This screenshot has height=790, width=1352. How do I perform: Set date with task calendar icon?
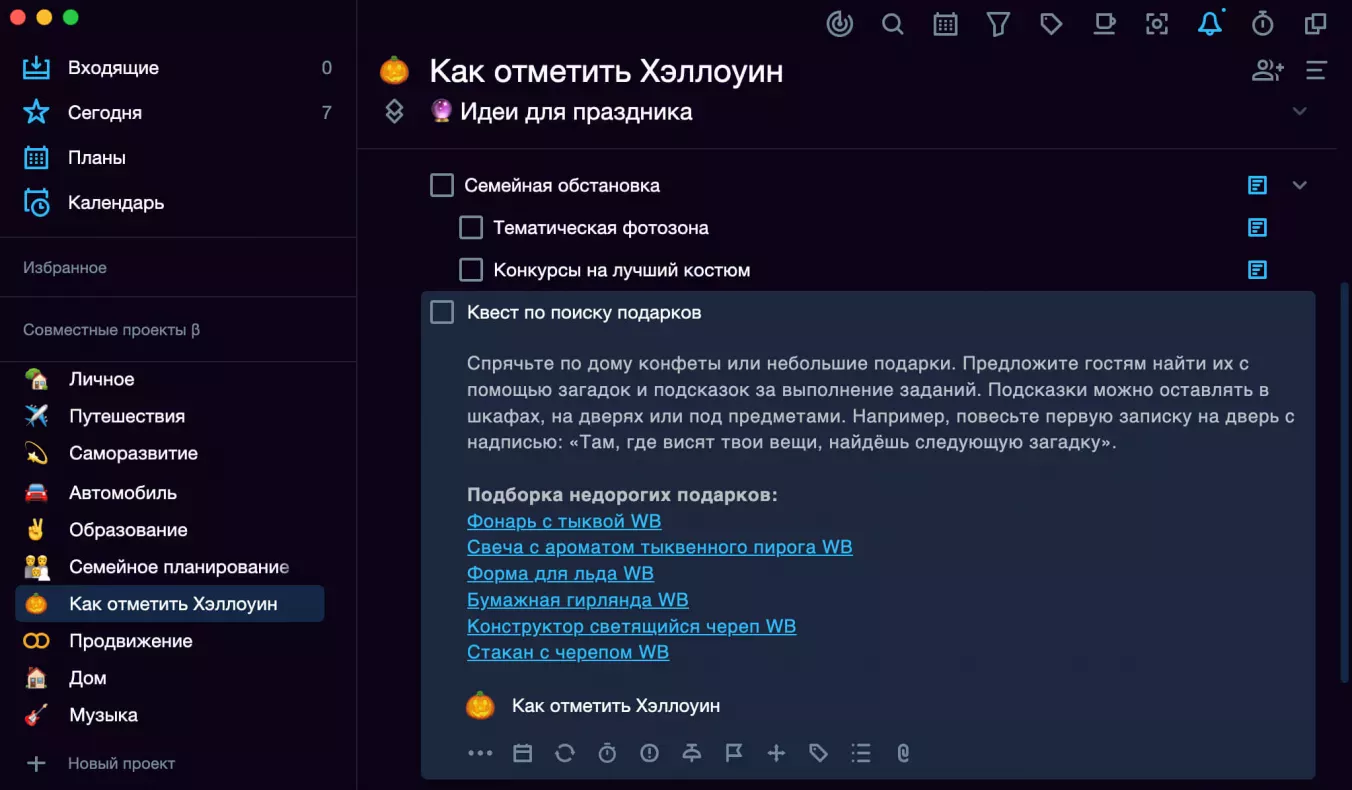coord(523,753)
